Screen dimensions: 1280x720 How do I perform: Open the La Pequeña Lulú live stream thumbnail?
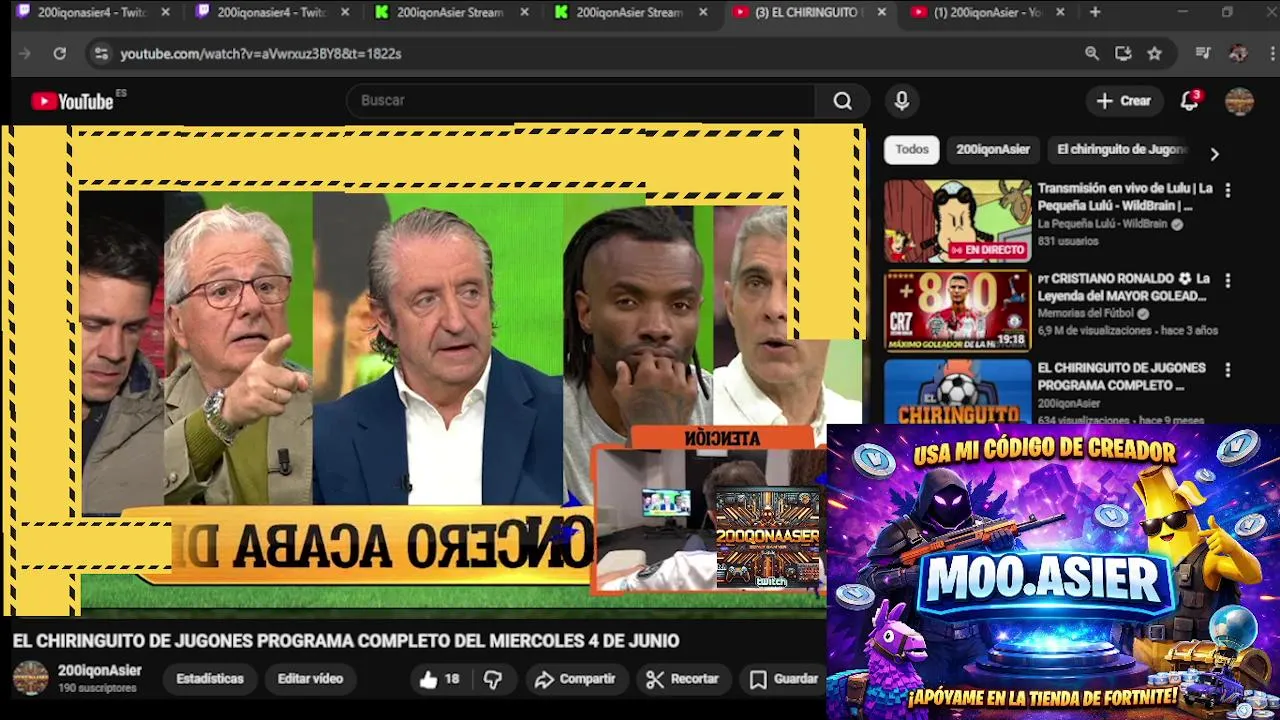[957, 221]
